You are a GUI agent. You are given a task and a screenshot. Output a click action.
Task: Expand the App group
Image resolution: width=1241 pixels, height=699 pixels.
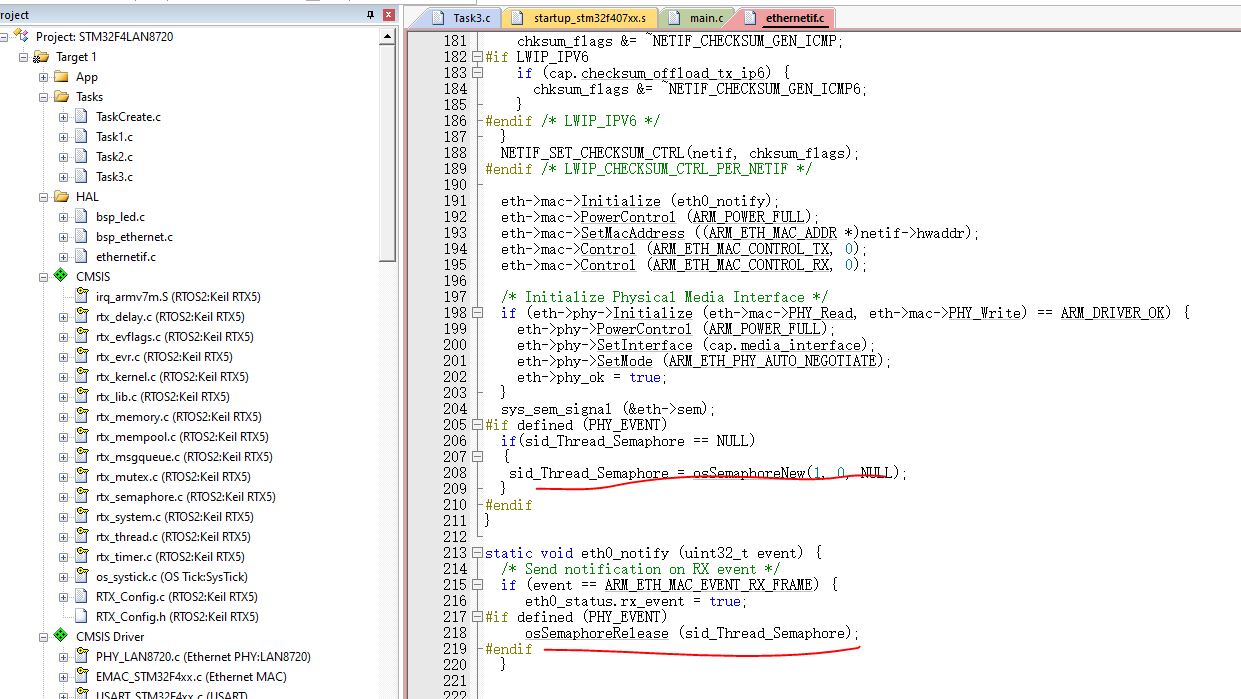click(44, 77)
